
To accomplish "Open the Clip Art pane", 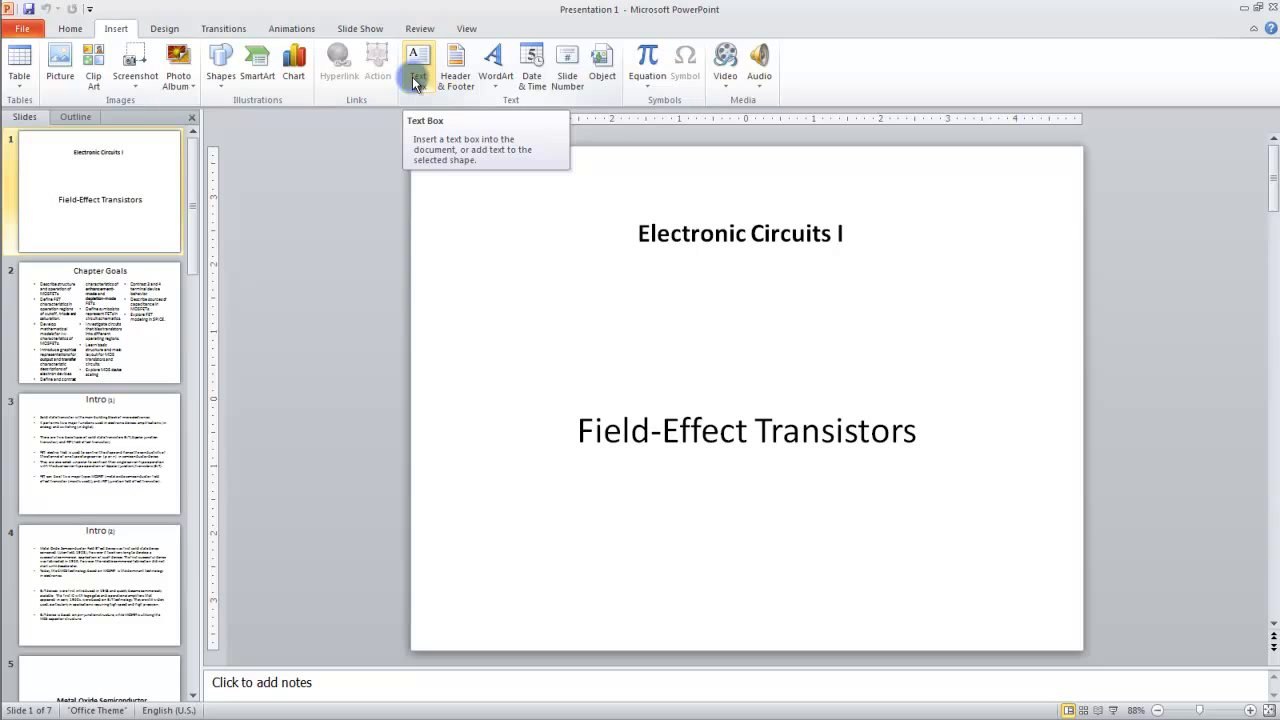I will click(93, 67).
